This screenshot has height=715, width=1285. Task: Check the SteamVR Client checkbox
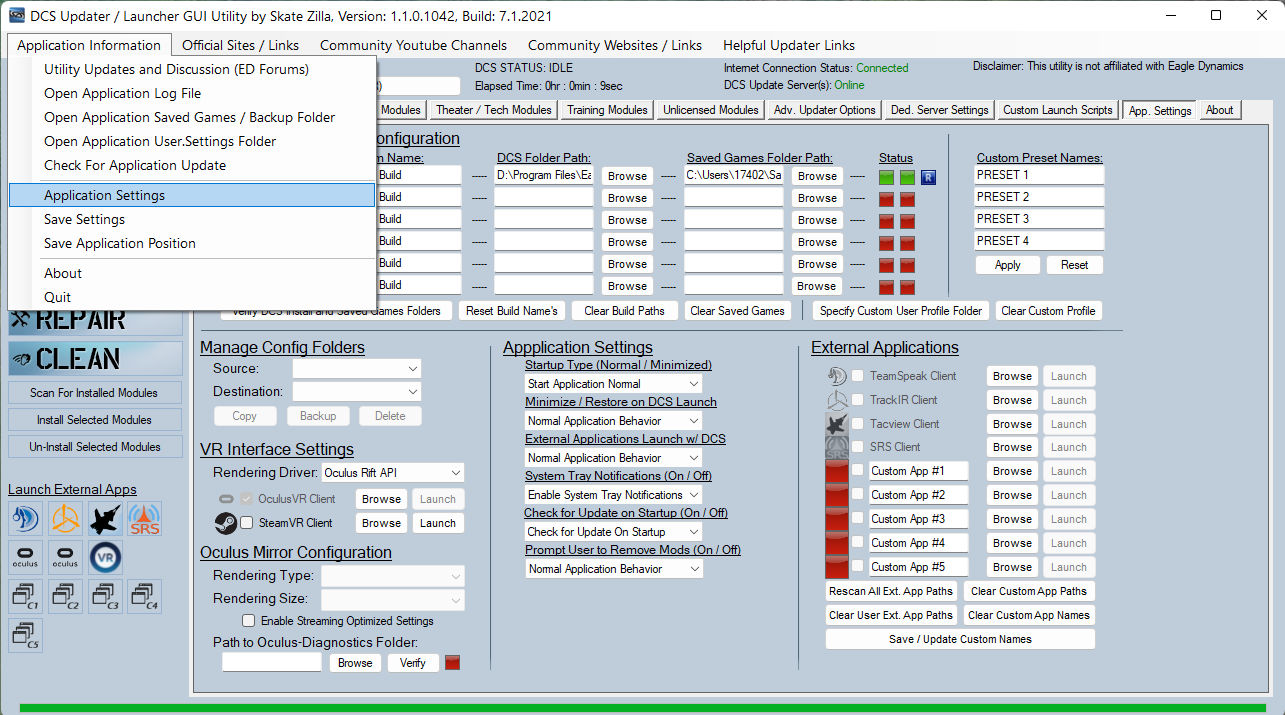[x=247, y=523]
